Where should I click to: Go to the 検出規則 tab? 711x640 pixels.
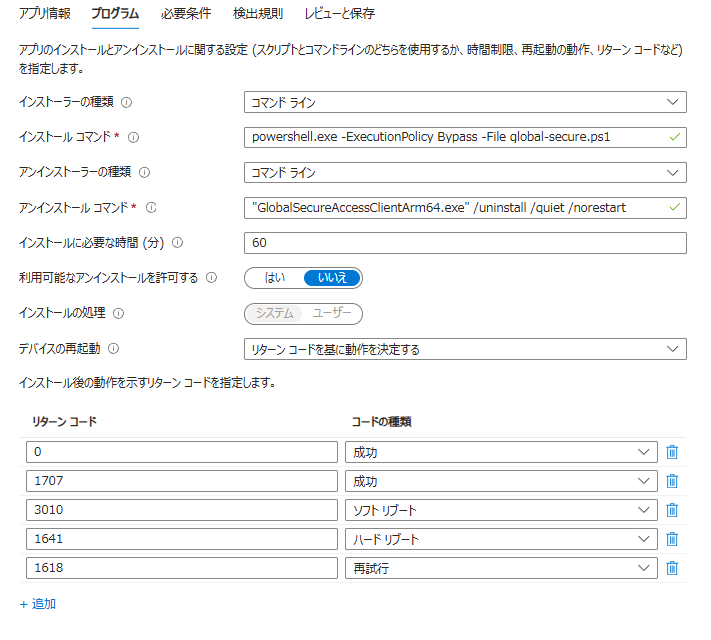258,15
